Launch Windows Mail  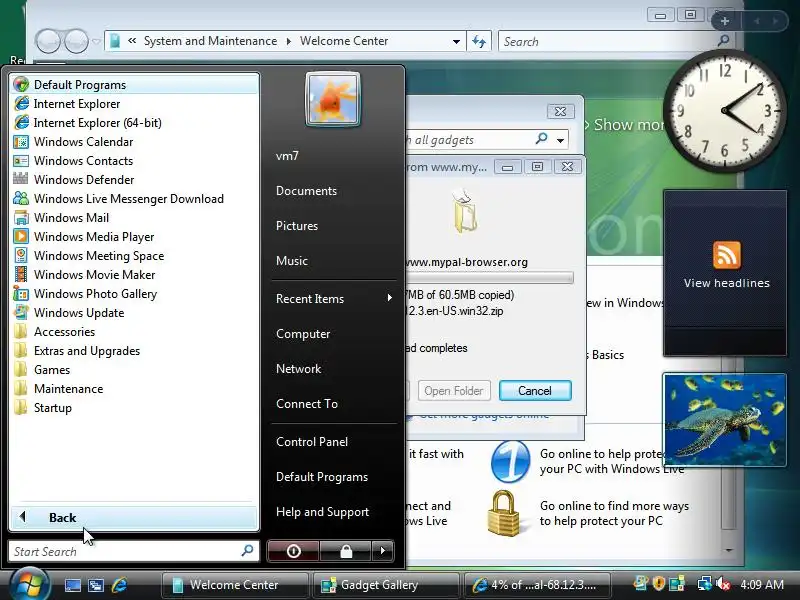tap(135, 217)
